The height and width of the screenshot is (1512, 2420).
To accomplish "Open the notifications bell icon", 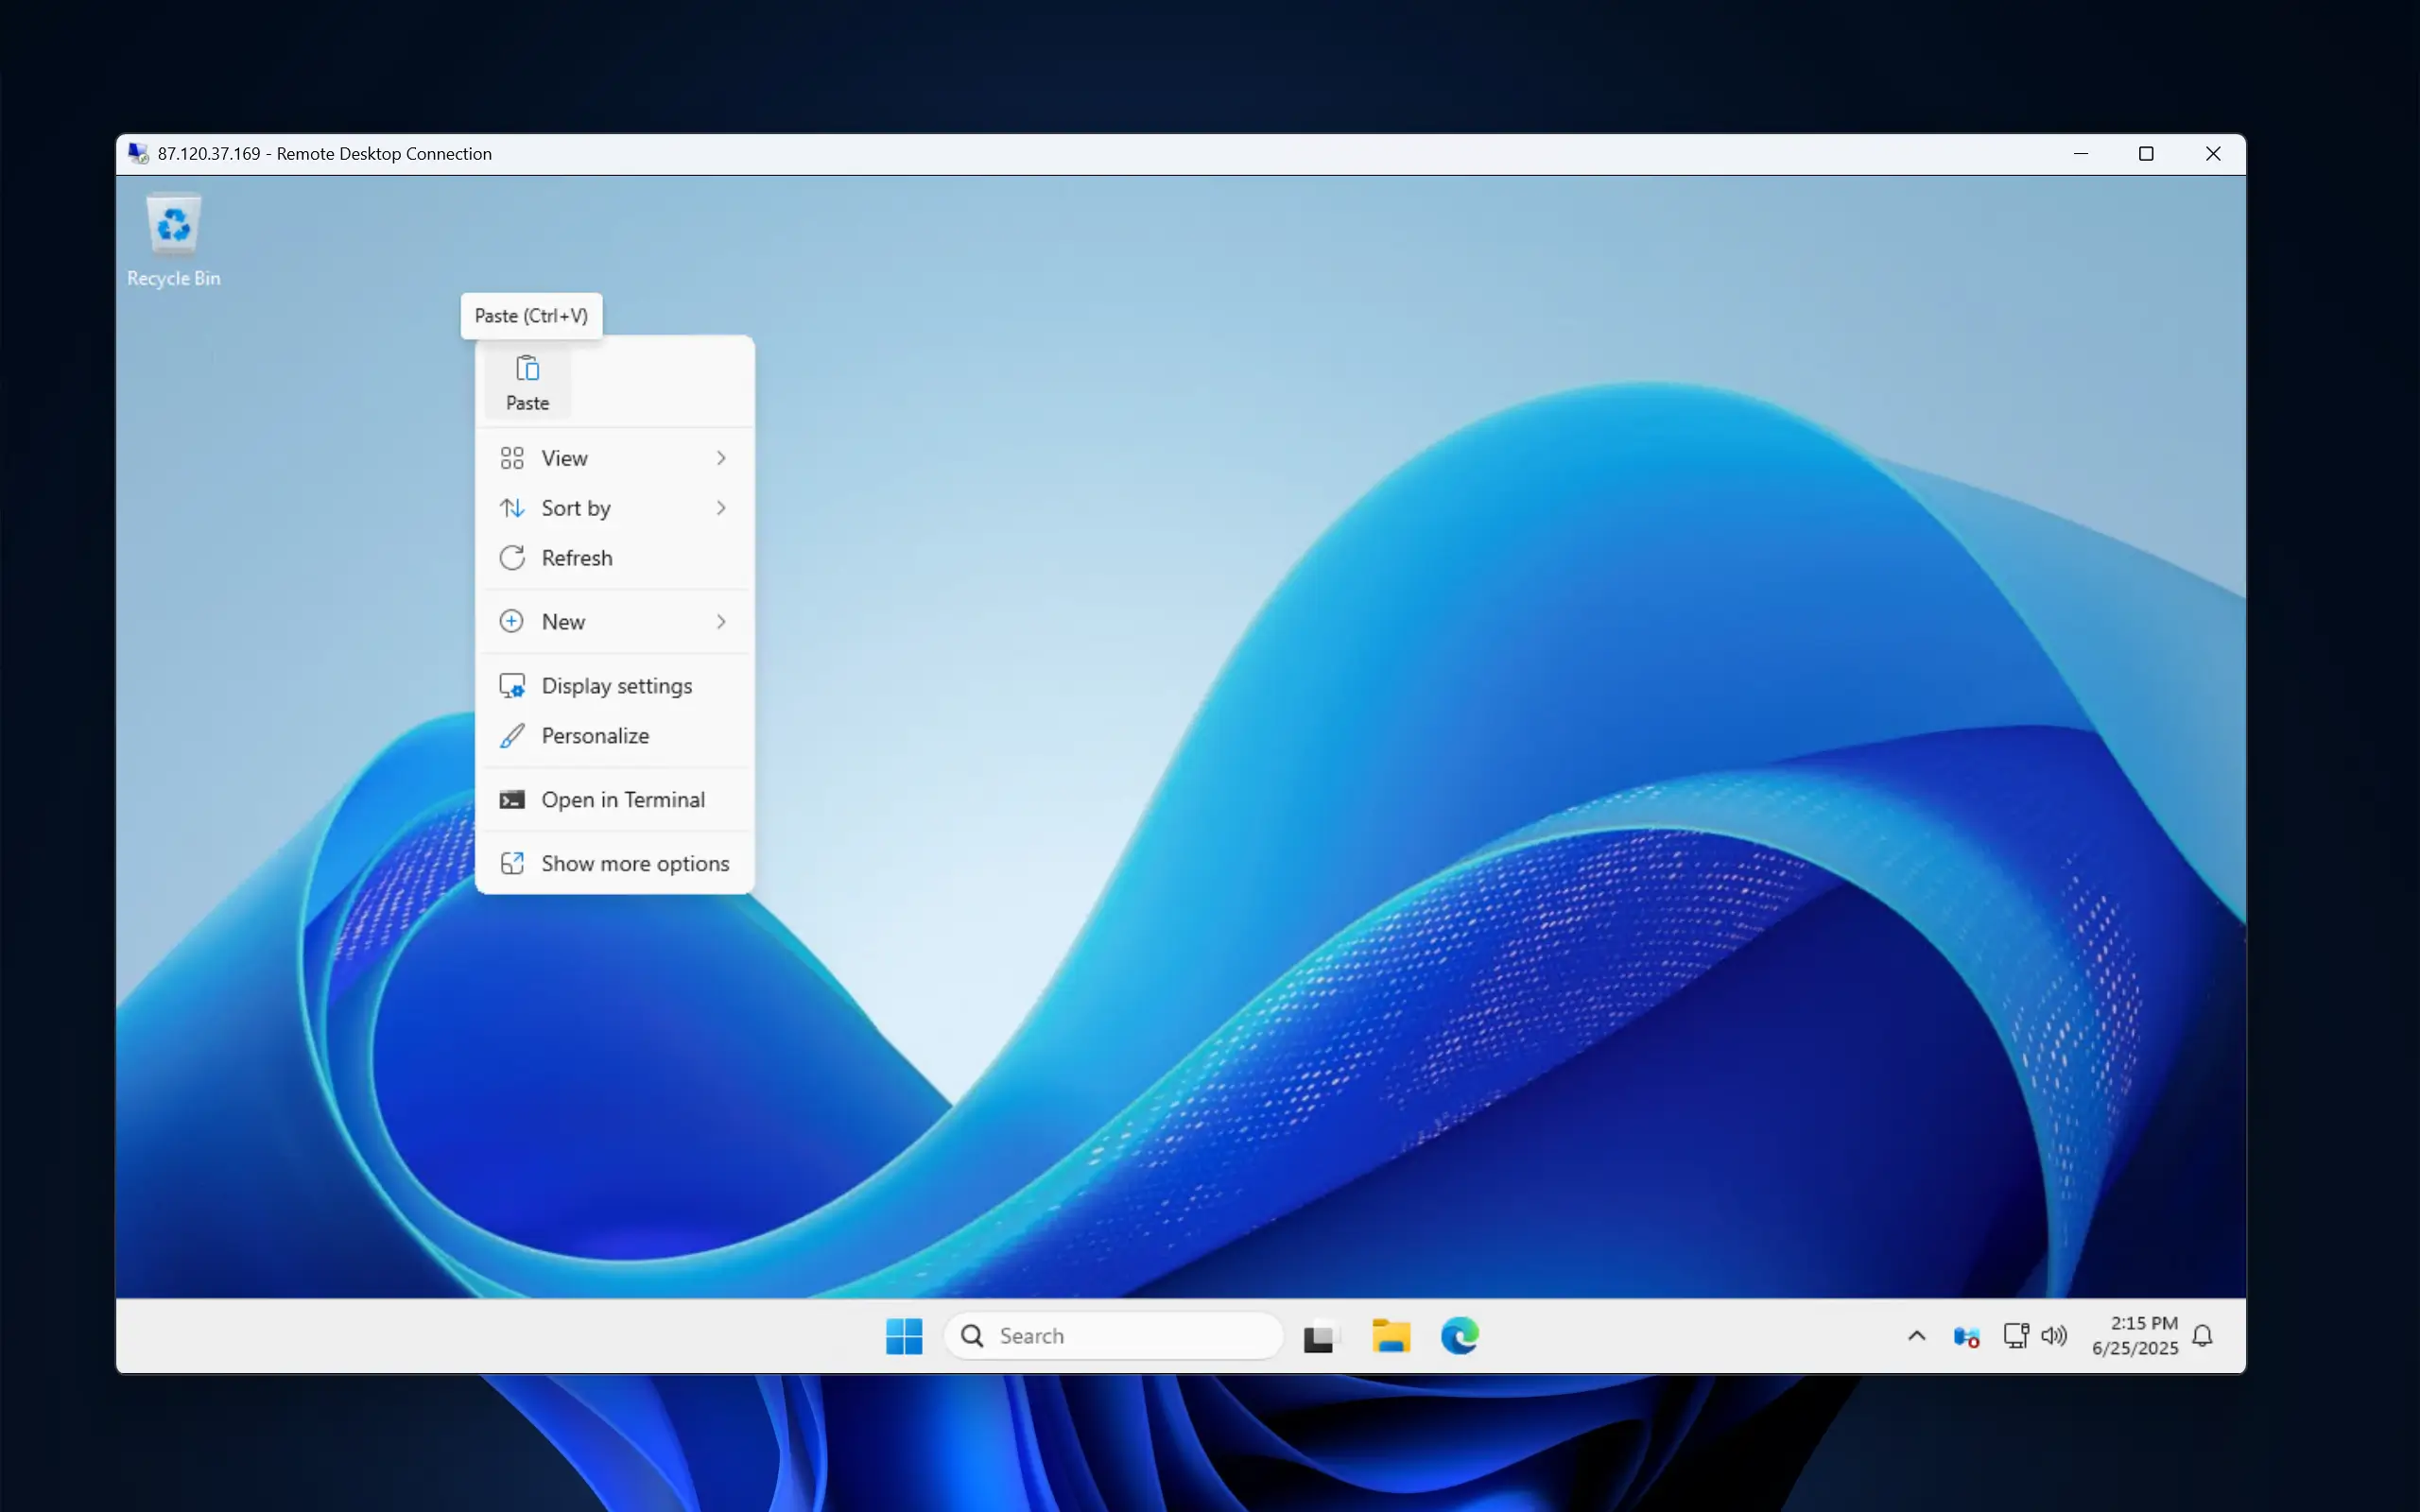I will 2202,1336.
